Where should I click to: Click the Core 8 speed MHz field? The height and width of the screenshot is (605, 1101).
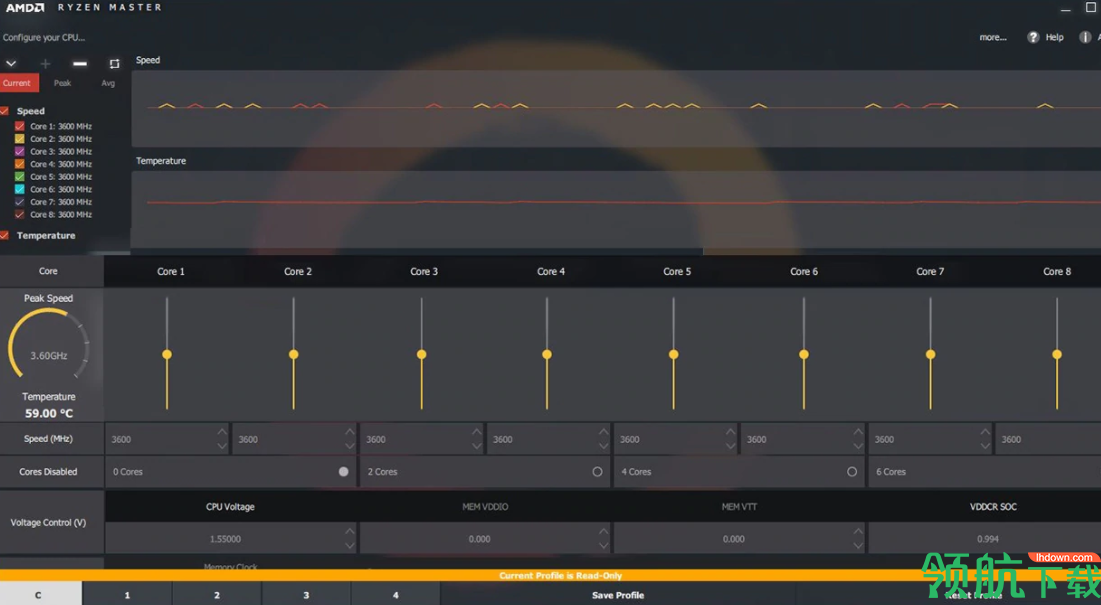click(x=1048, y=439)
